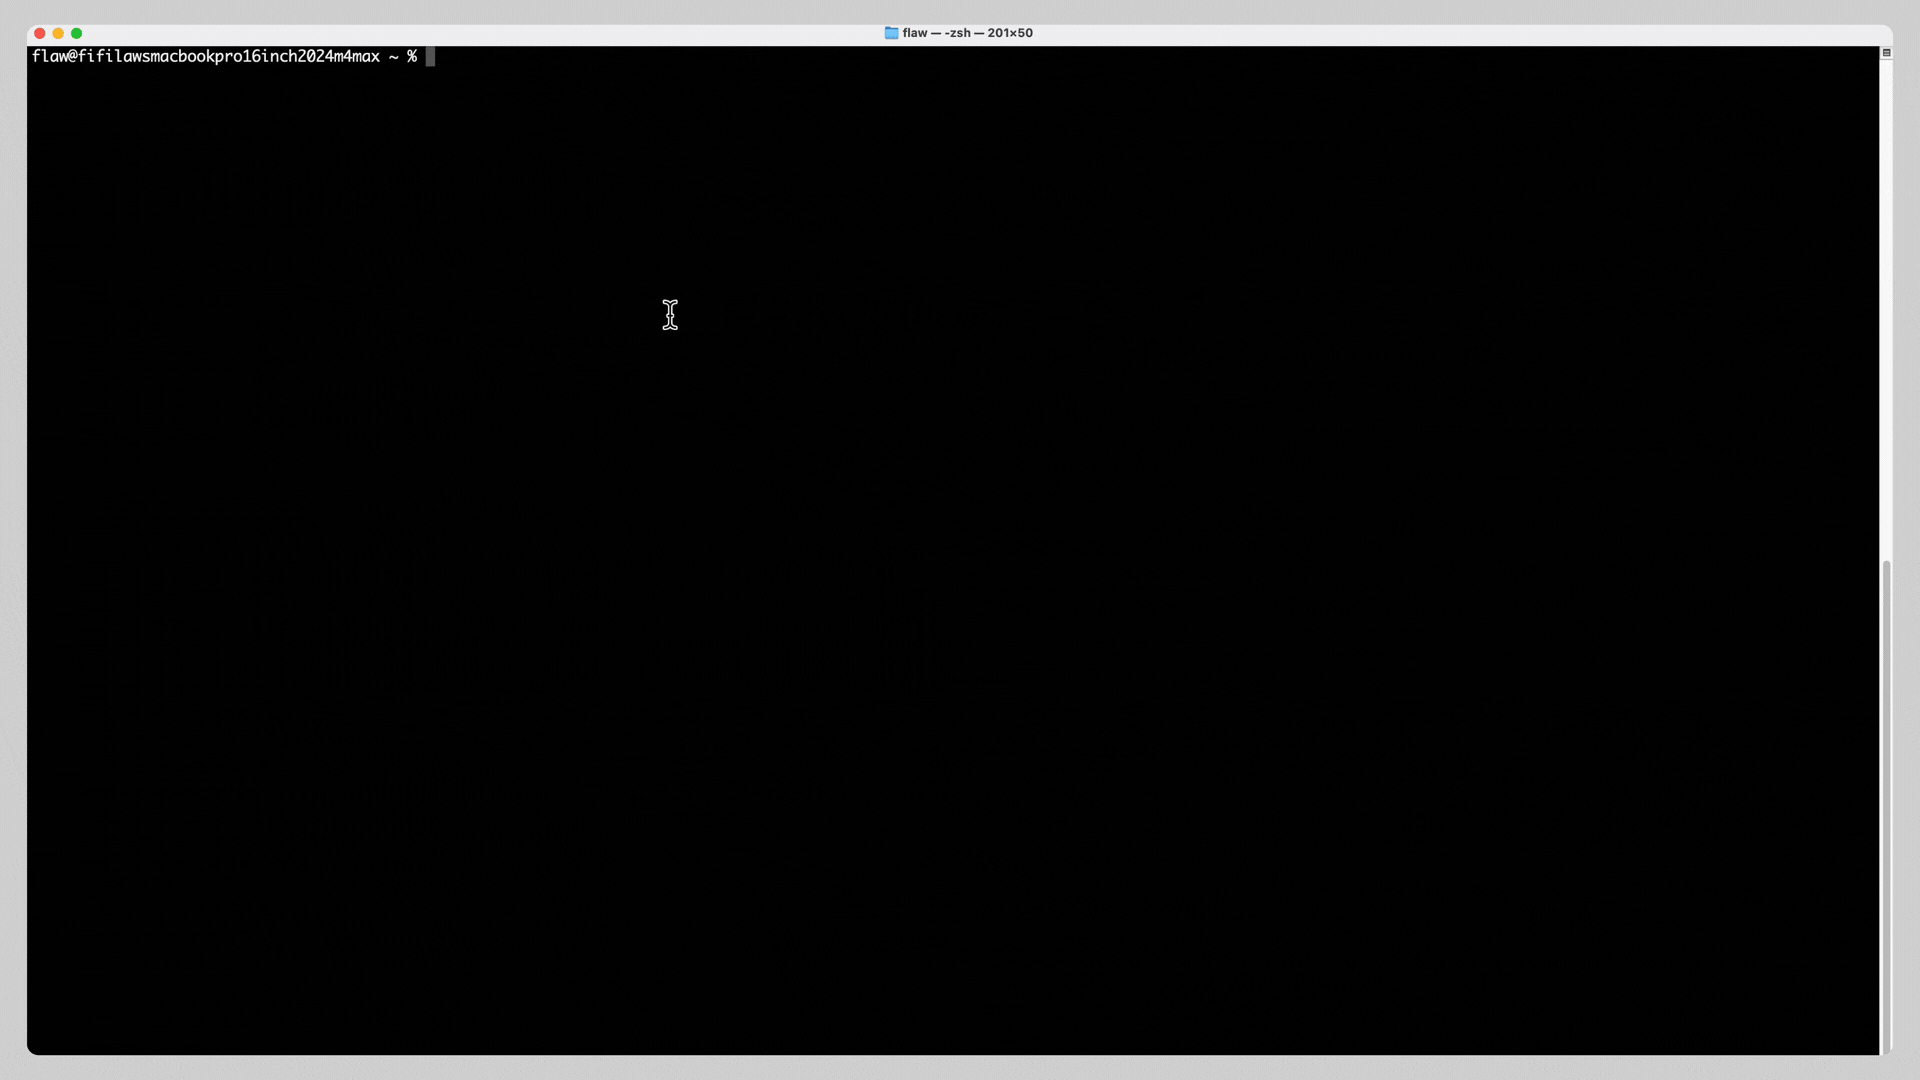This screenshot has width=1920, height=1080.
Task: Minimize Terminal with the yellow button
Action: (57, 33)
